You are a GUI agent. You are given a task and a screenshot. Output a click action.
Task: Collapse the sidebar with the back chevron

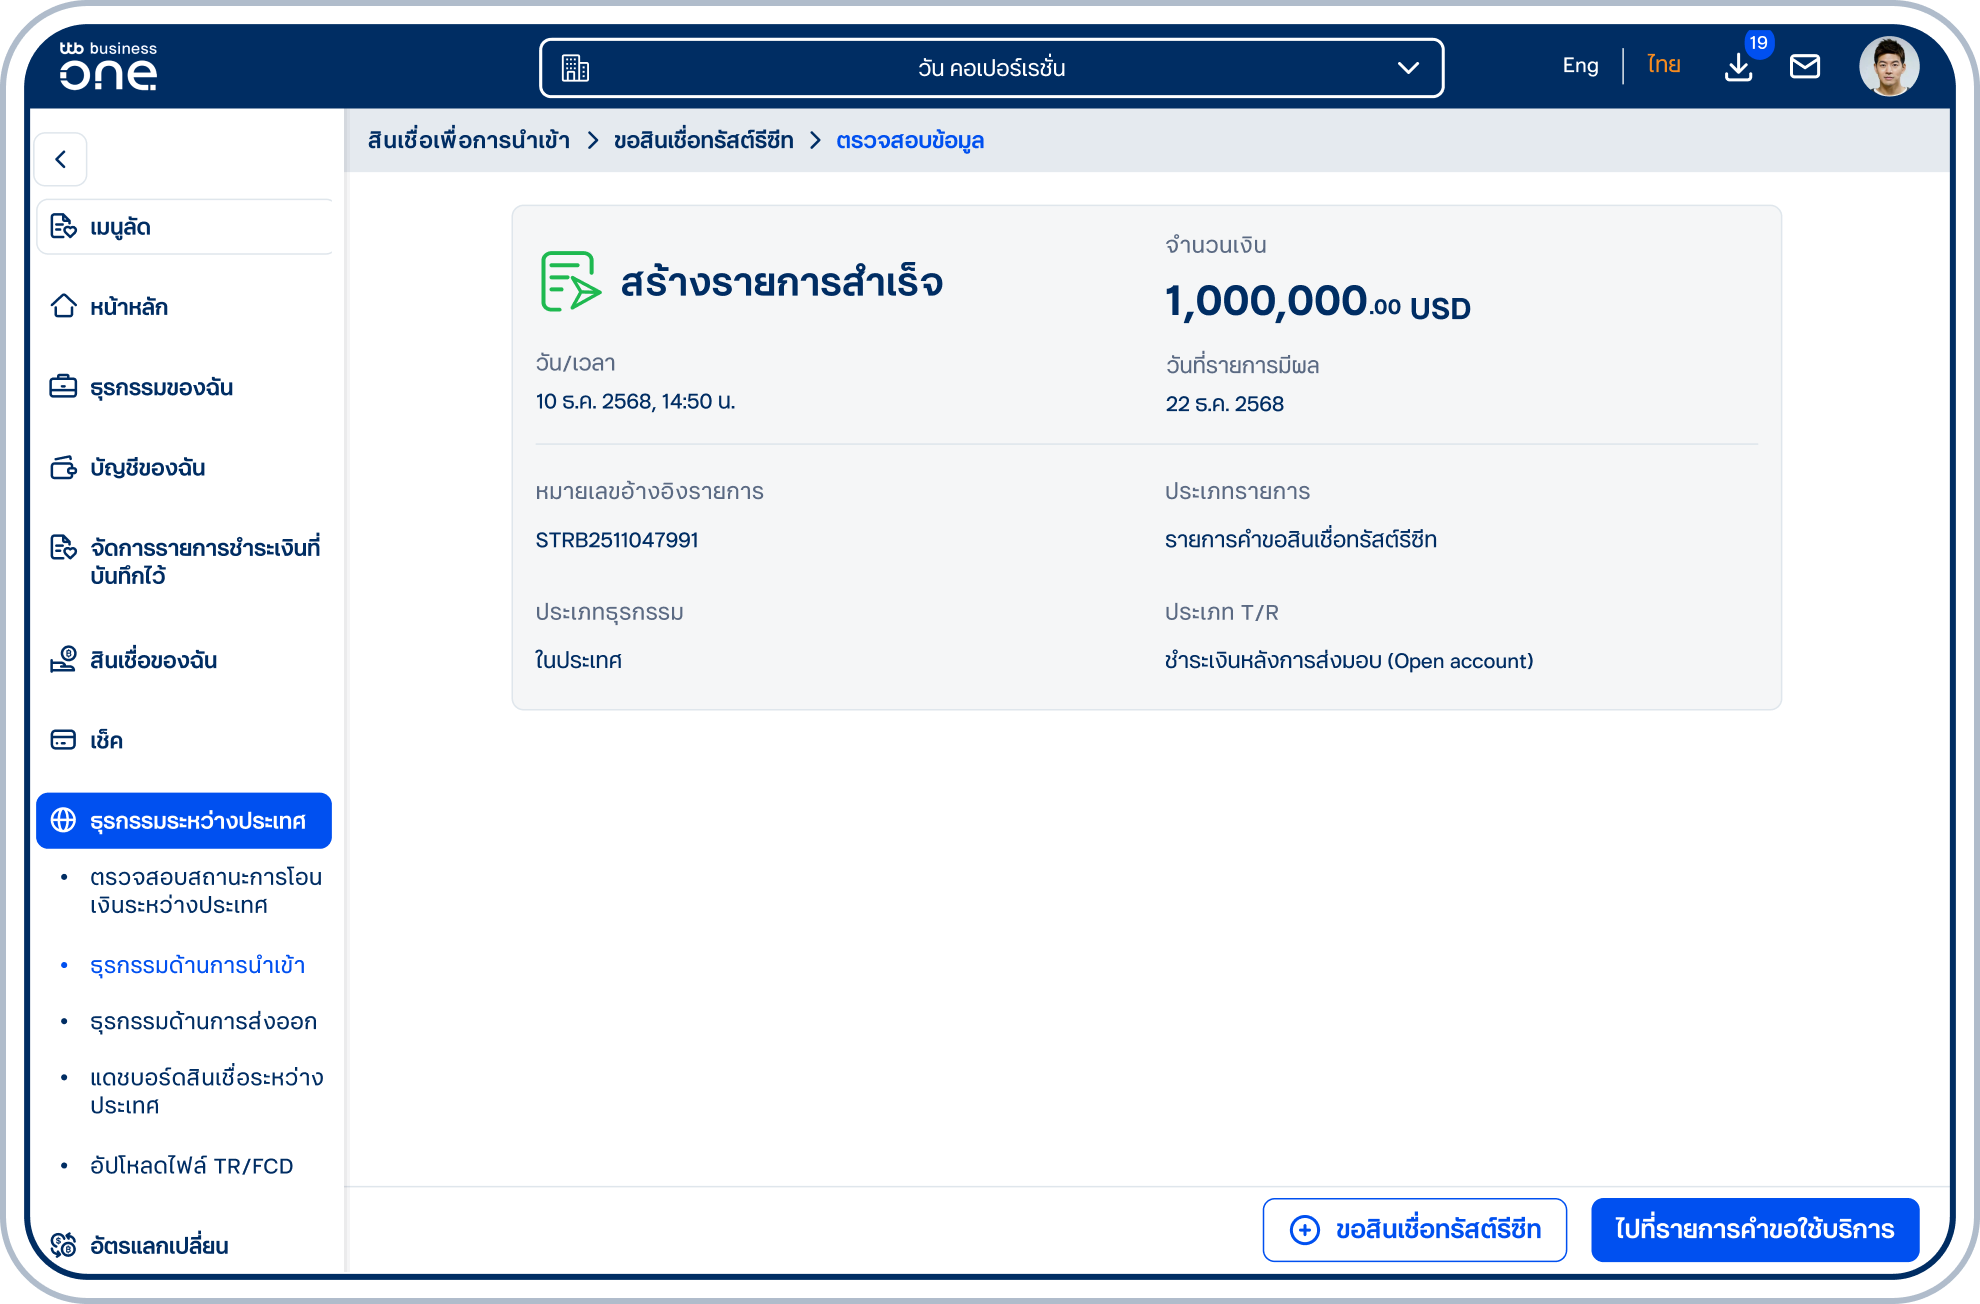pyautogui.click(x=61, y=159)
